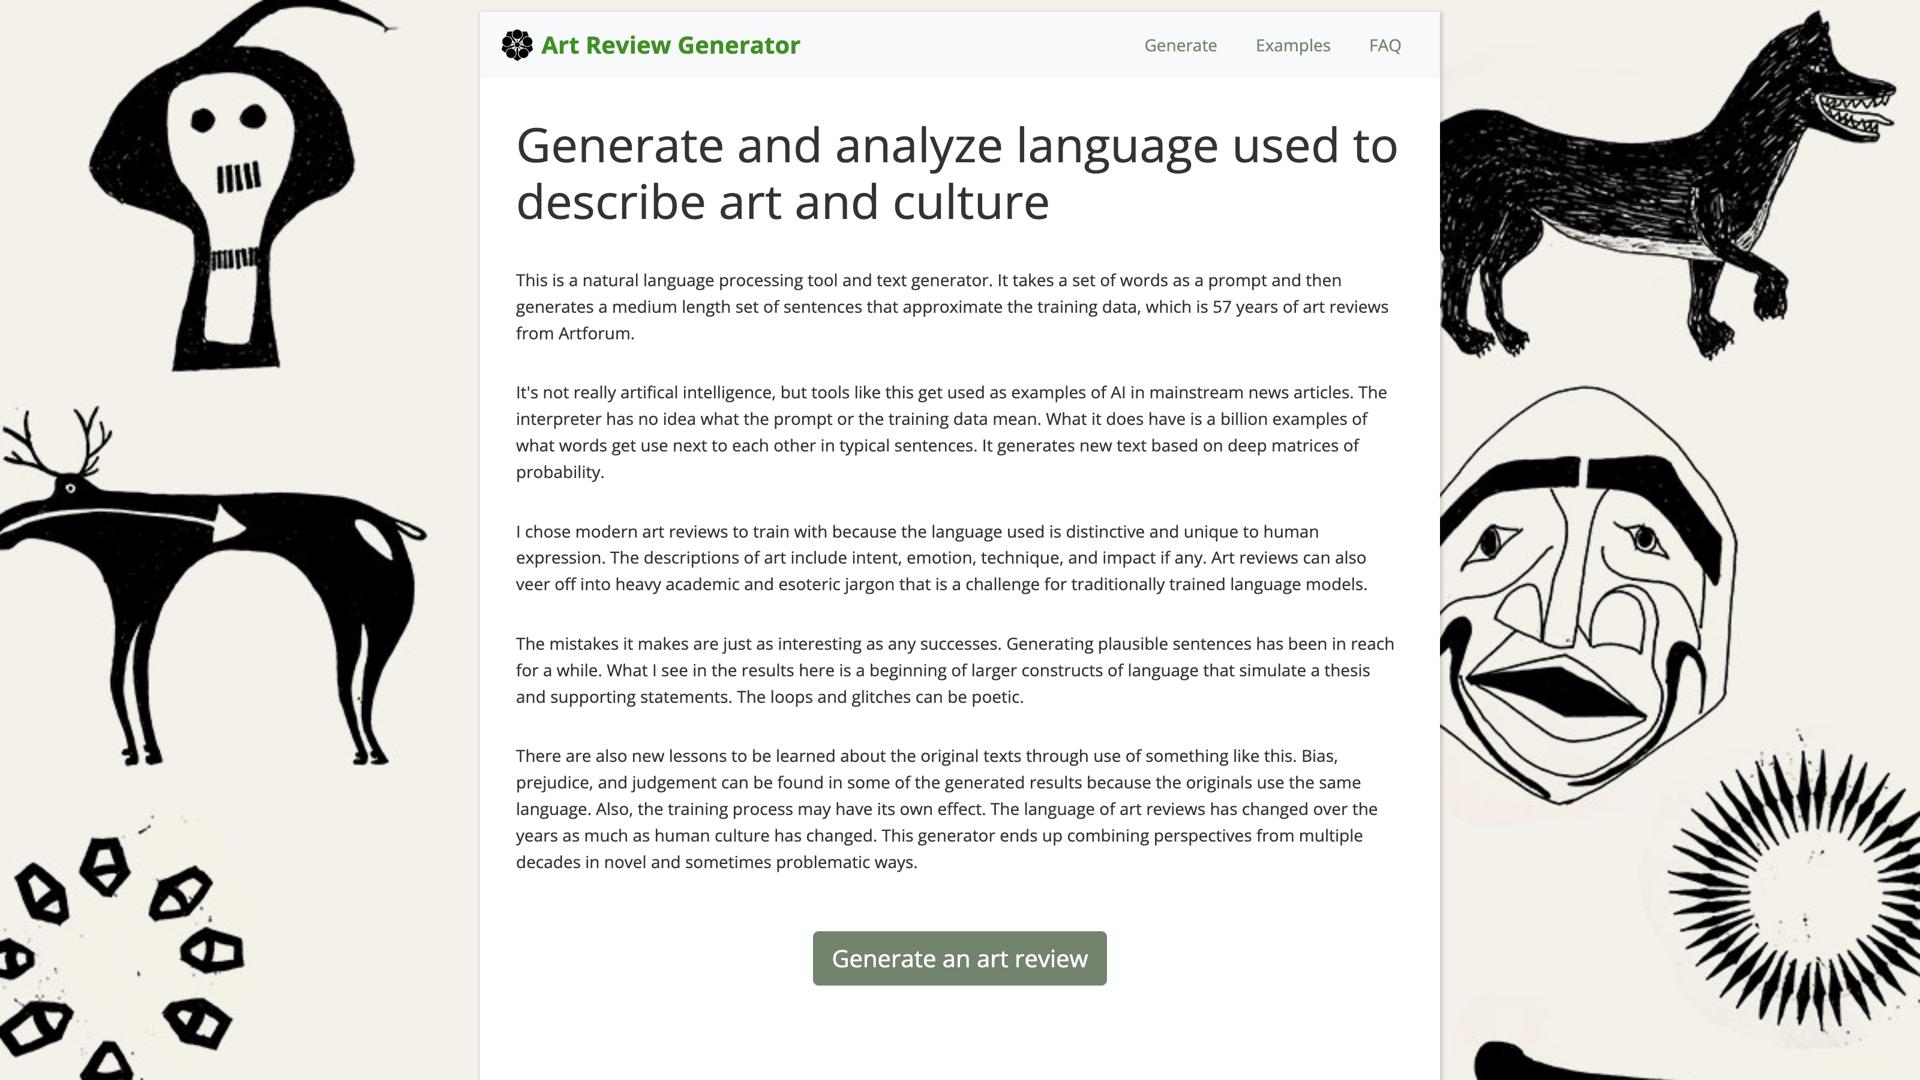Click the black flower logo icon
Screen dimensions: 1920x1080
[x=518, y=45]
